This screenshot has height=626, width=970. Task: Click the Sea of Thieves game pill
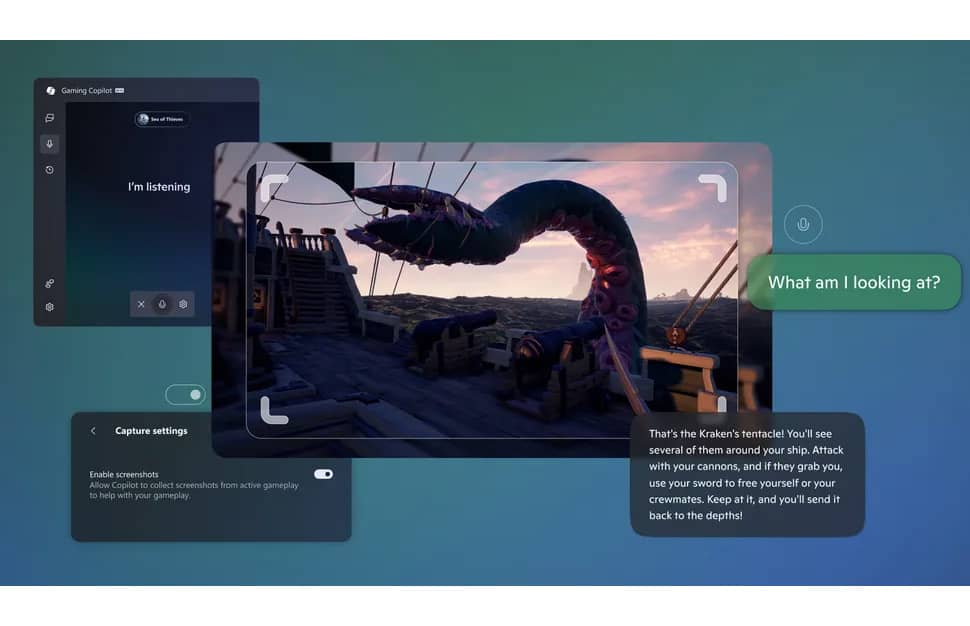coord(160,119)
